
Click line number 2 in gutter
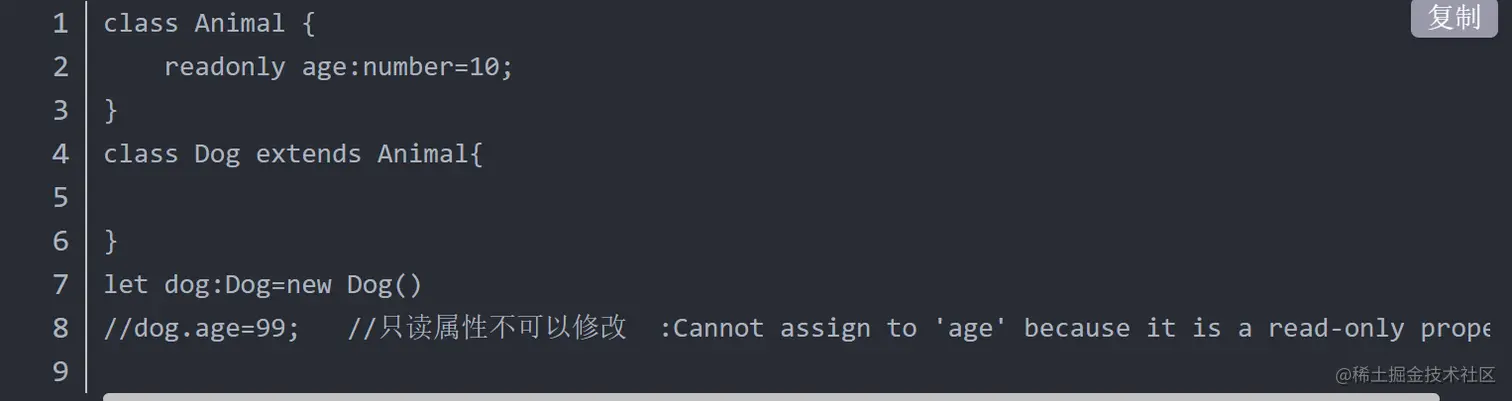click(x=61, y=67)
